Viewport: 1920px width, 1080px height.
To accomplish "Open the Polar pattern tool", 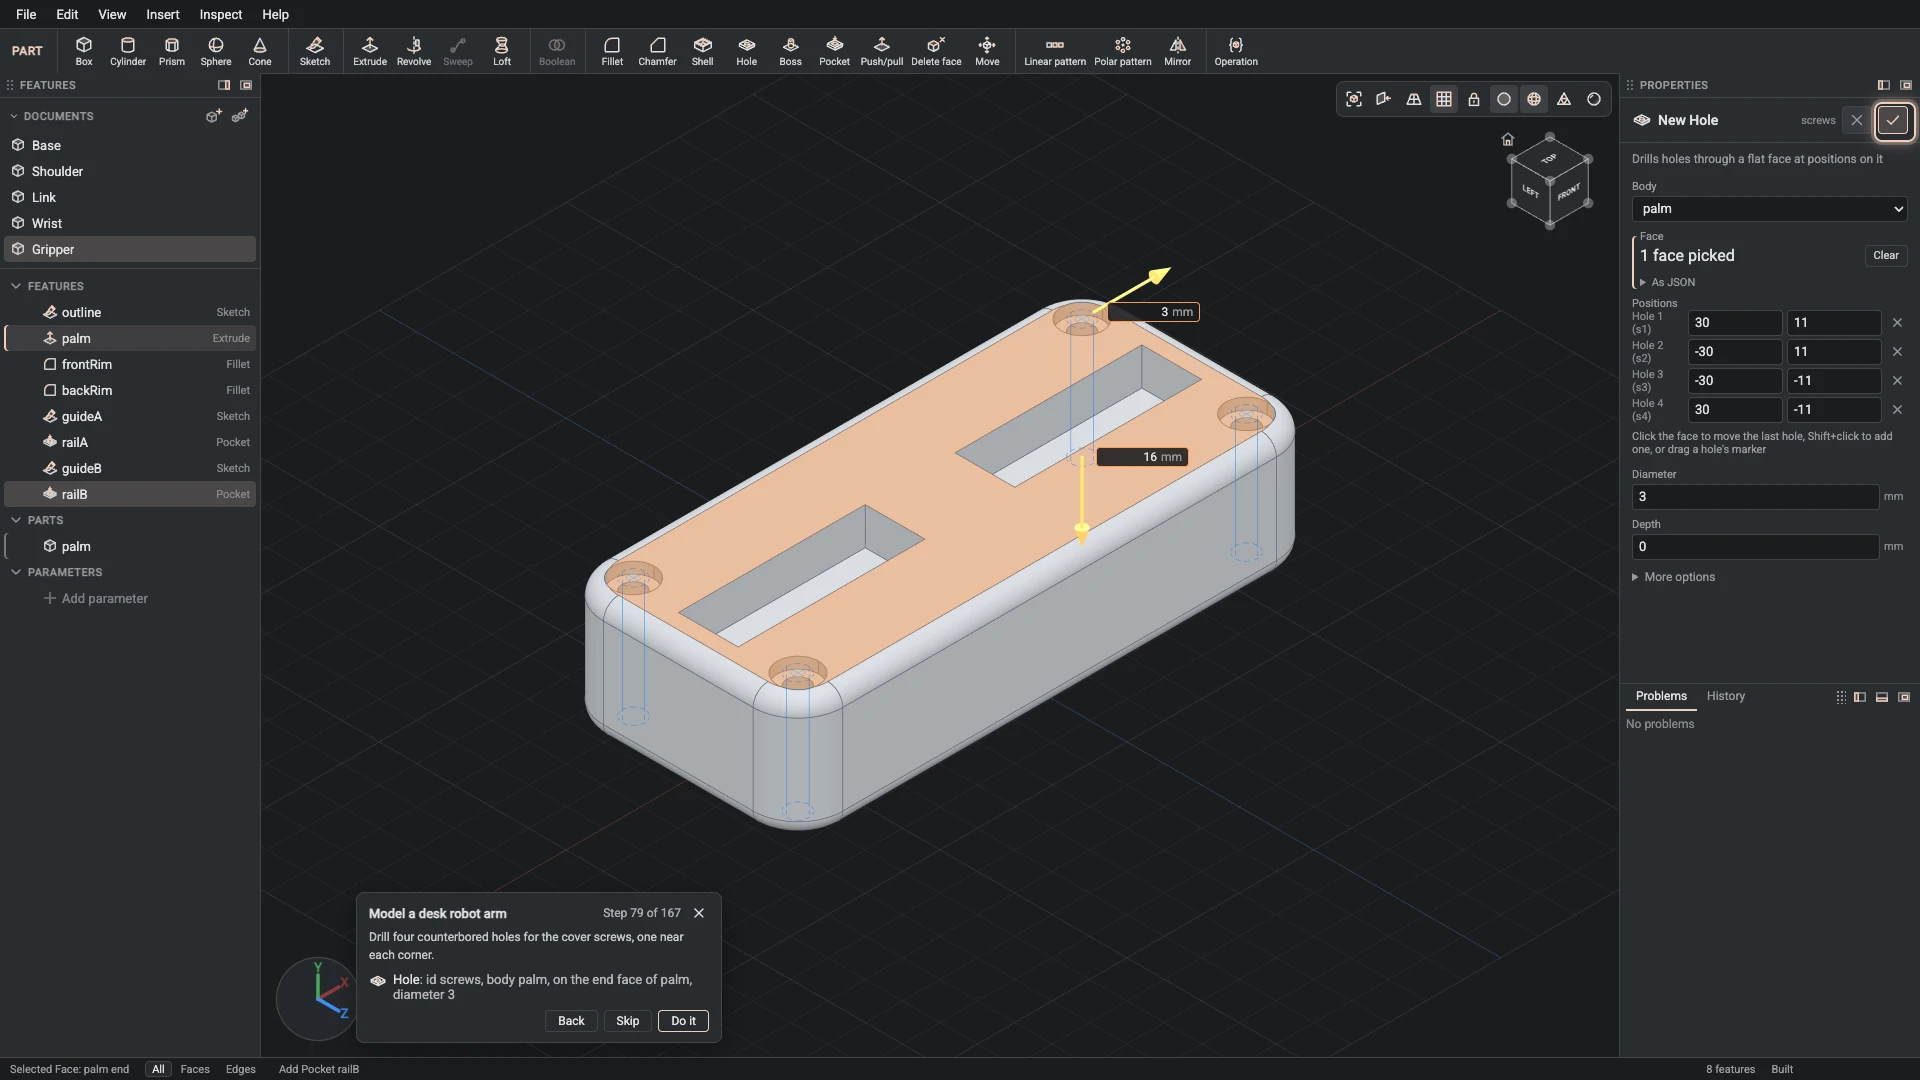I will pyautogui.click(x=1123, y=51).
